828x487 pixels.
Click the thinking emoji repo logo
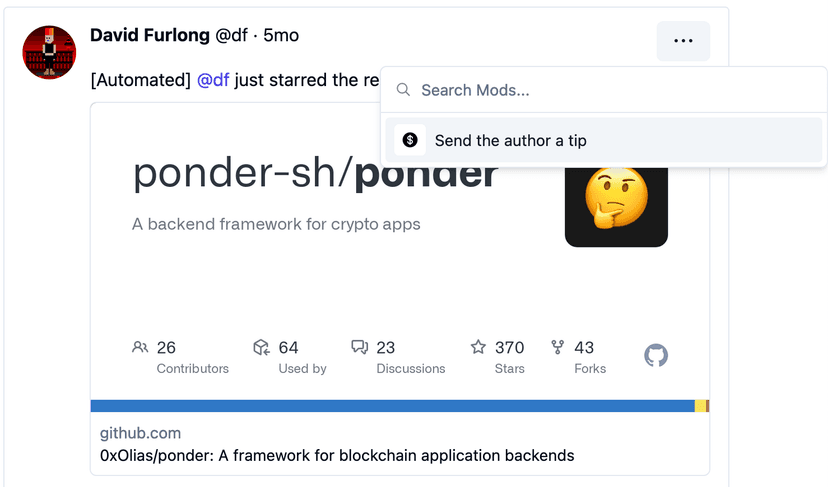click(616, 207)
